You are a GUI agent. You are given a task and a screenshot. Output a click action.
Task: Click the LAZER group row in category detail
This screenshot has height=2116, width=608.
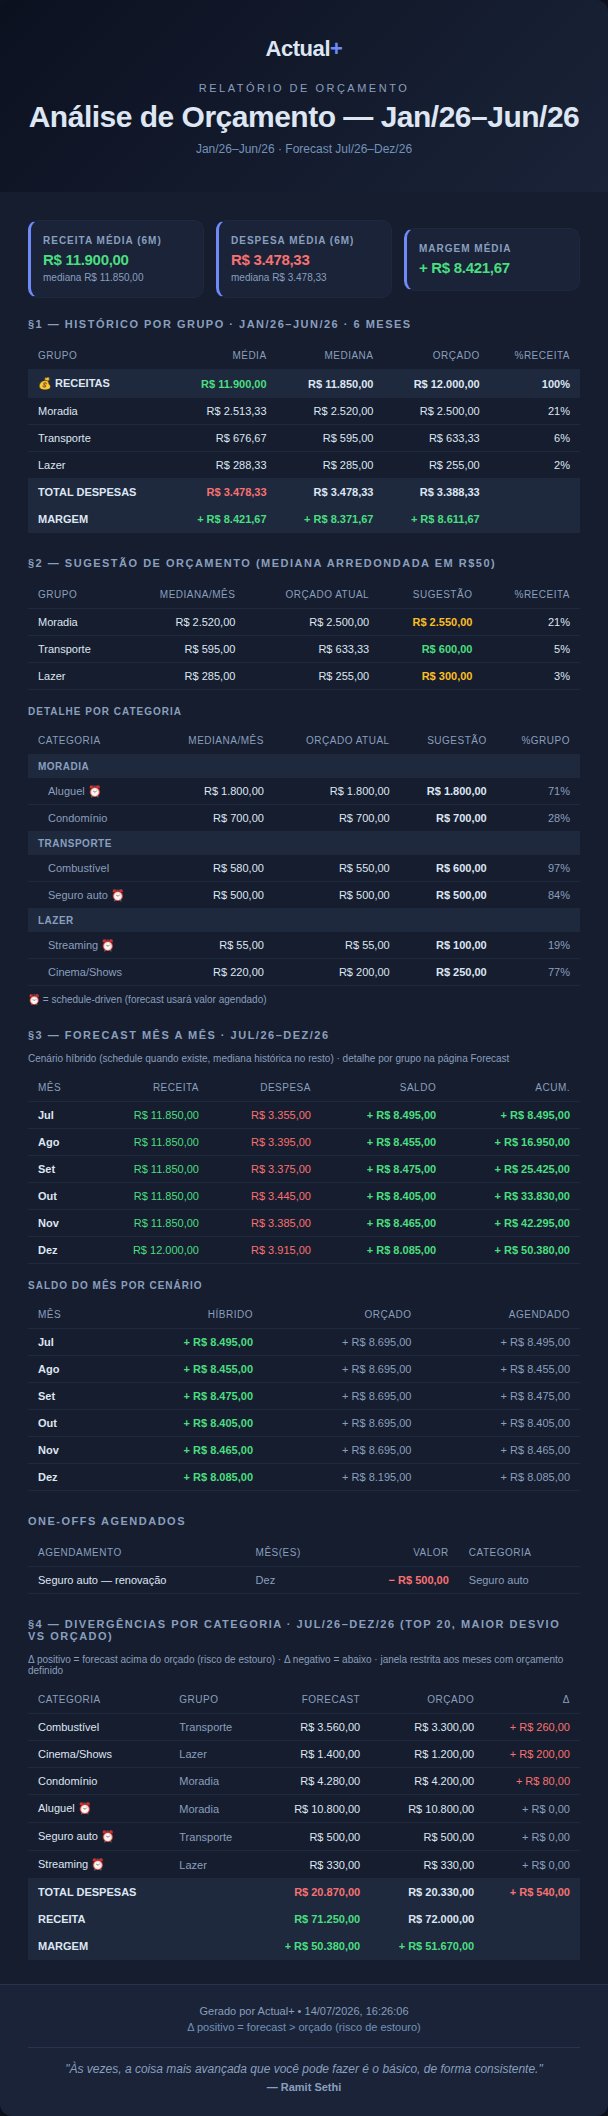(x=304, y=920)
